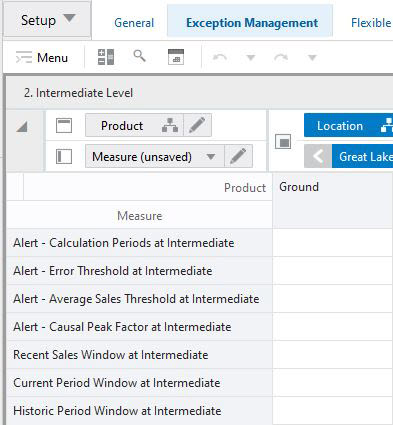Click the pencil edit icon for Product
Viewport: 393px width, 425px height.
(x=197, y=125)
